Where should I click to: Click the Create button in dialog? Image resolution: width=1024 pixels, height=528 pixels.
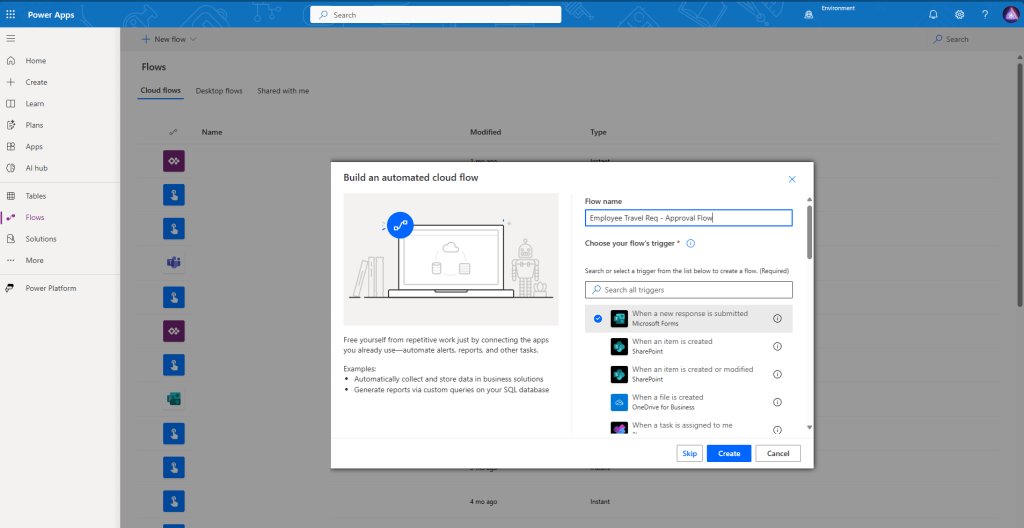coord(729,453)
